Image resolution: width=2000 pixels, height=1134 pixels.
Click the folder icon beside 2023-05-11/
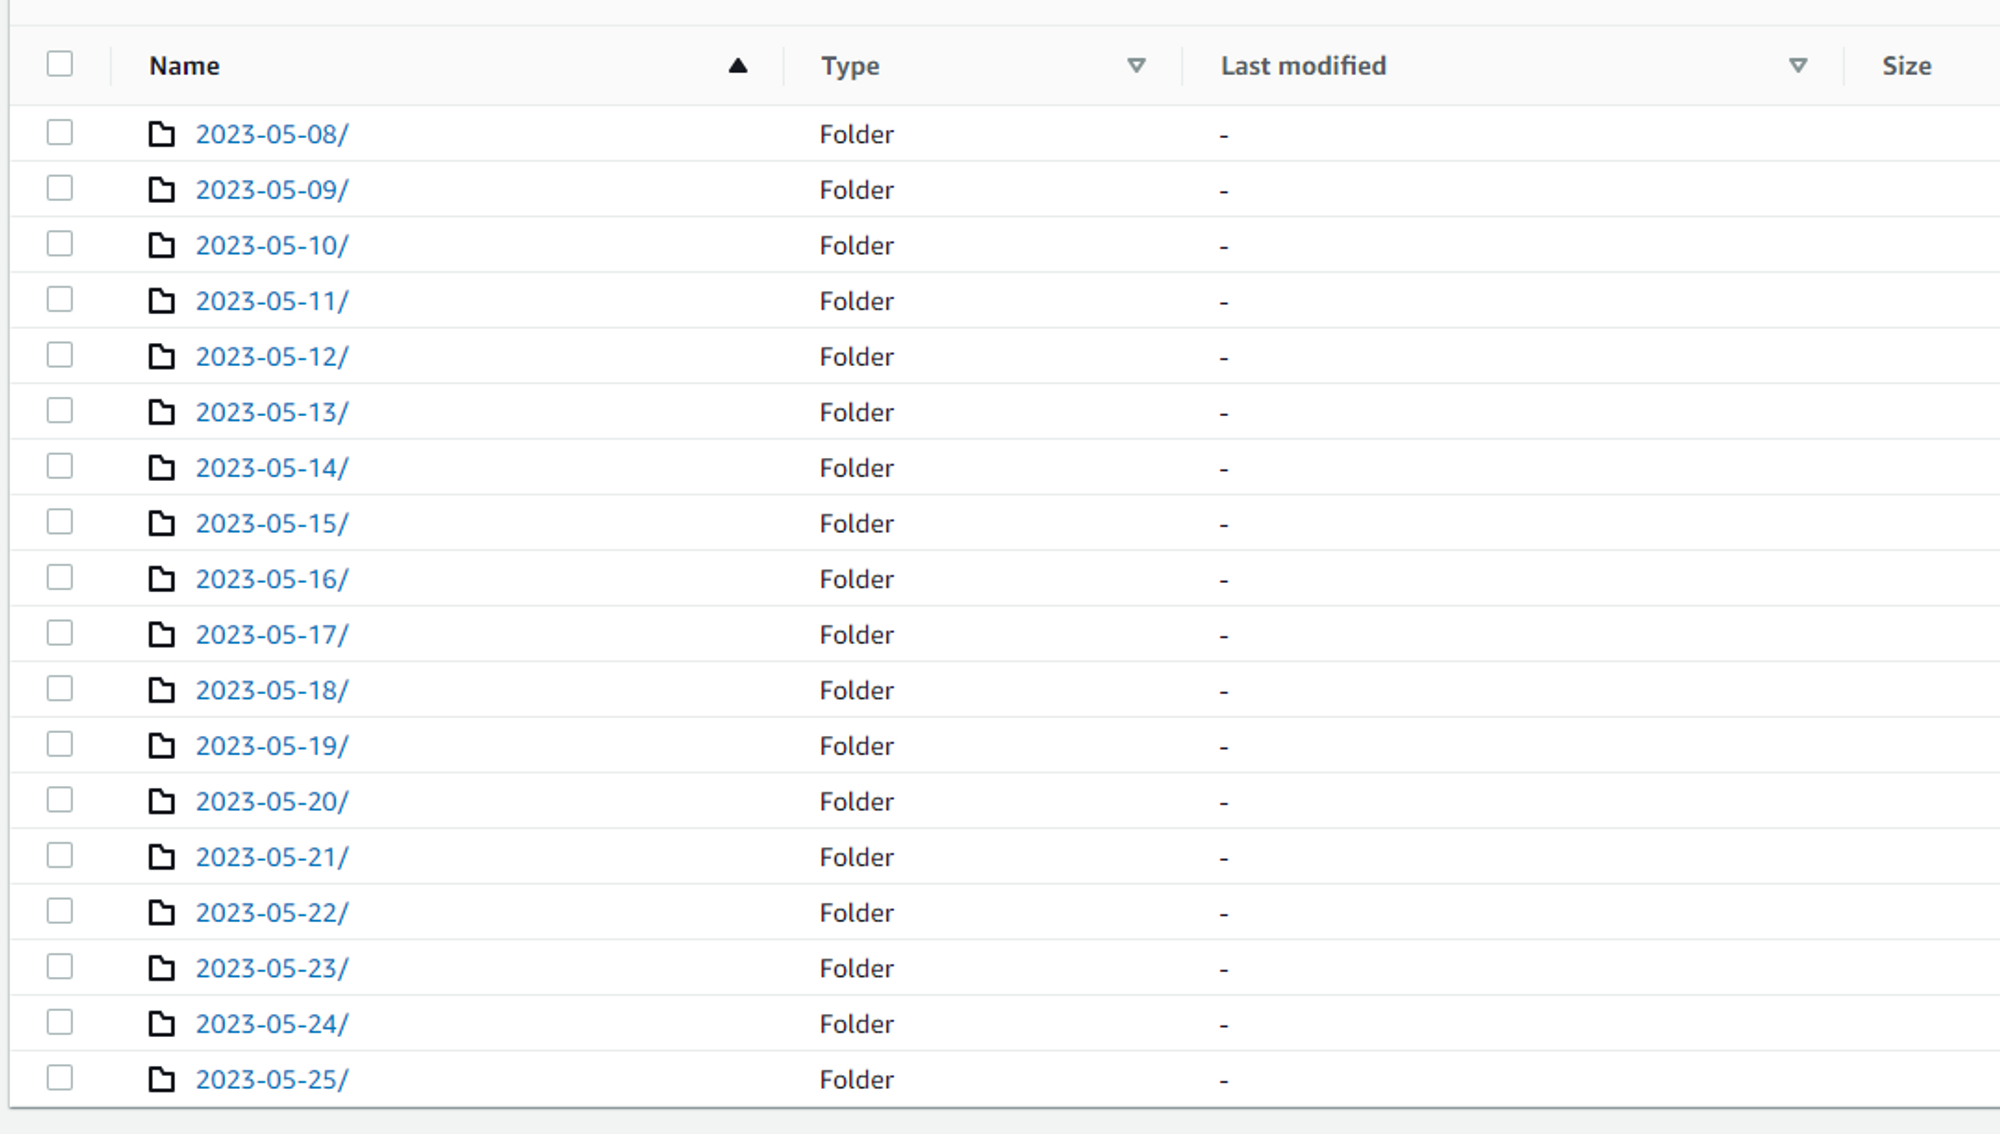coord(161,301)
